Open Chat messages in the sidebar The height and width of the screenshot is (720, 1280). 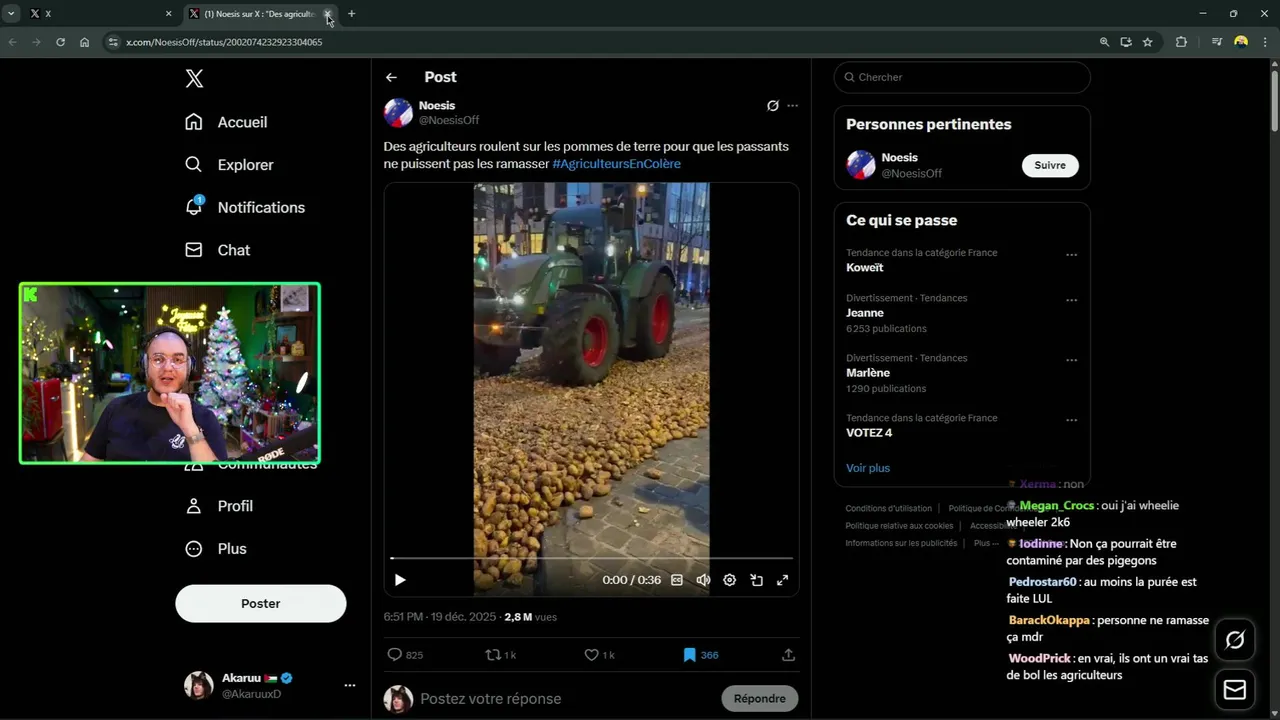pos(217,250)
